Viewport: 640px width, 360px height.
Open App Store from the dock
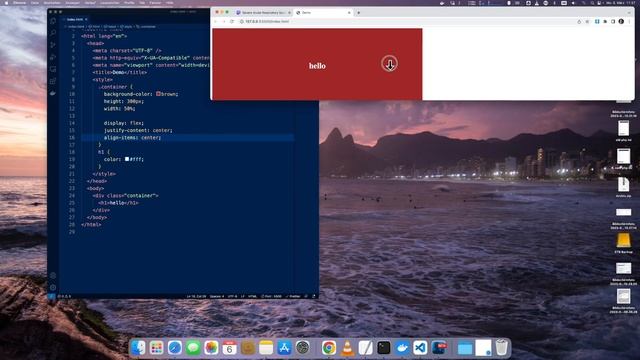(284, 348)
